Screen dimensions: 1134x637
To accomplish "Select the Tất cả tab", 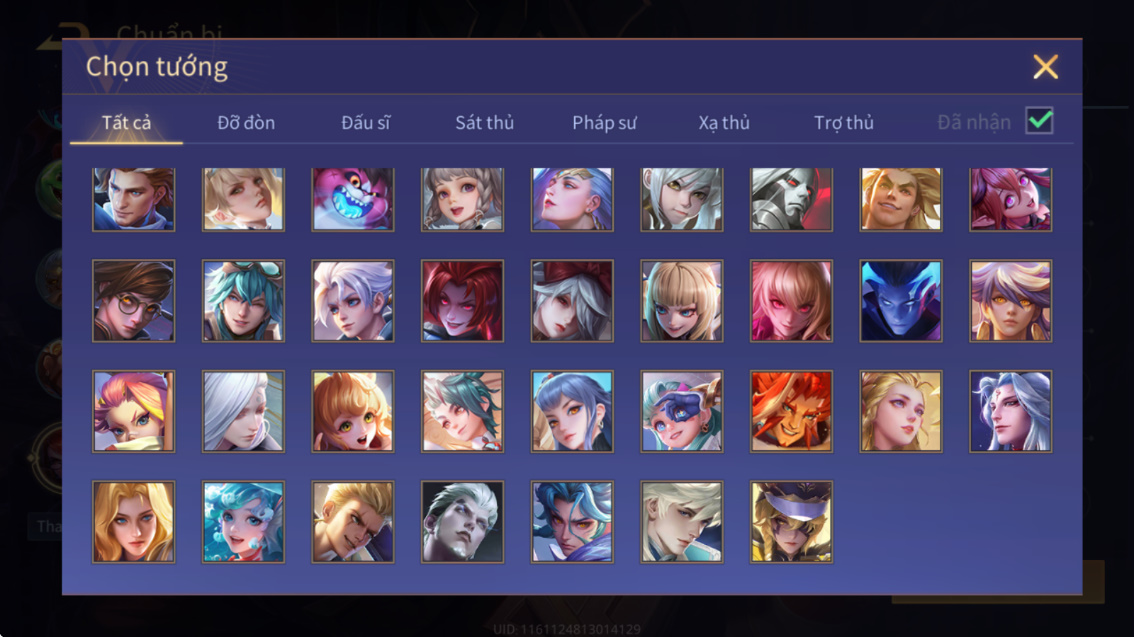I will pyautogui.click(x=127, y=123).
